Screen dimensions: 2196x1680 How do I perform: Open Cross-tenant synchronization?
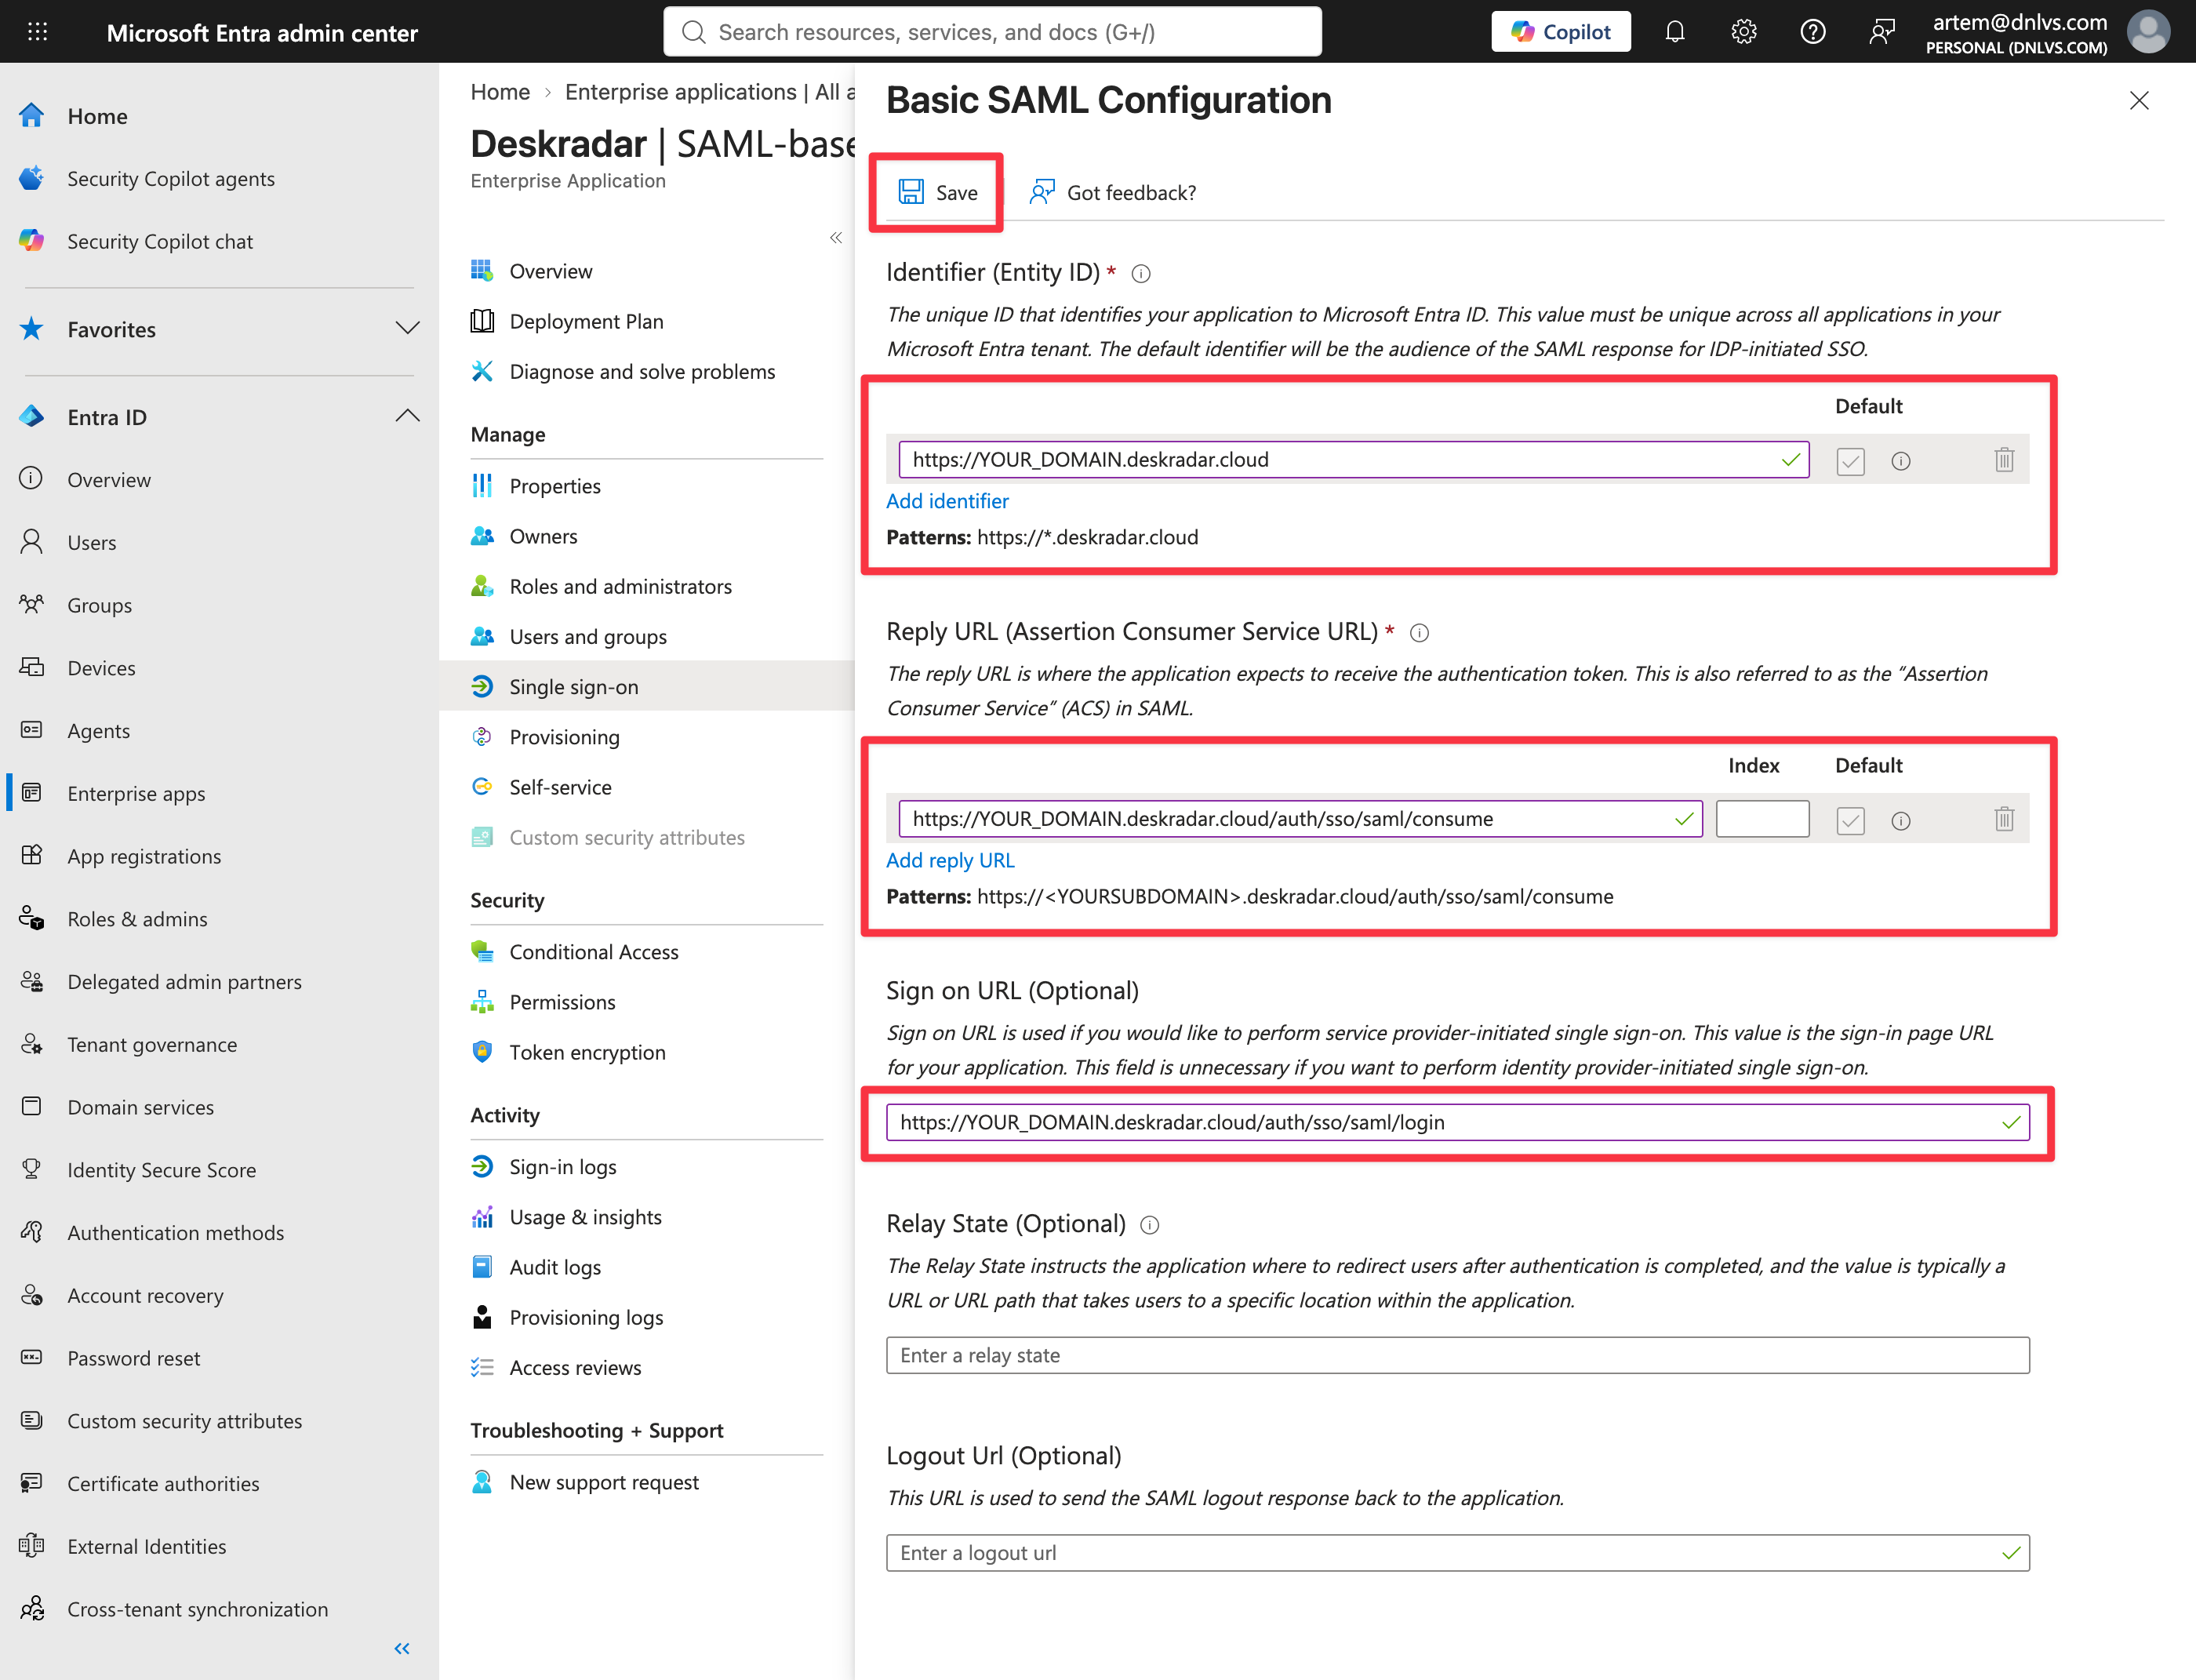[197, 1610]
